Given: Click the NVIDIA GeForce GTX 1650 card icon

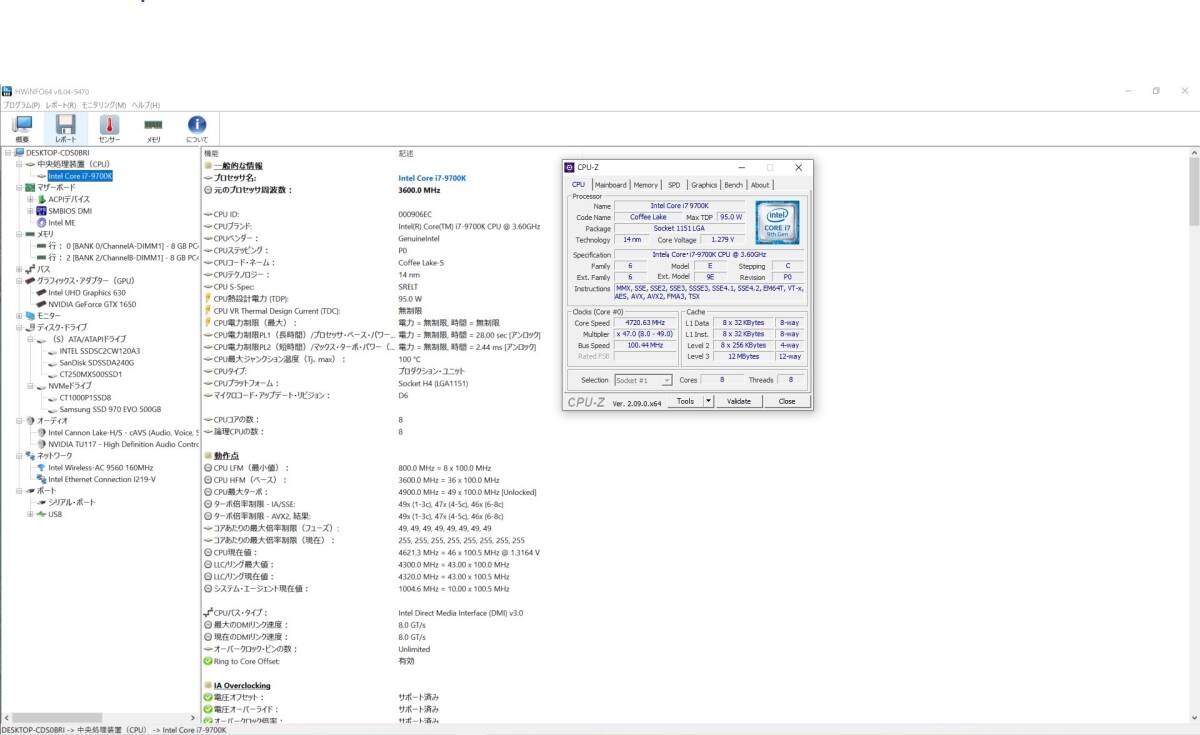Looking at the screenshot, I should (41, 304).
